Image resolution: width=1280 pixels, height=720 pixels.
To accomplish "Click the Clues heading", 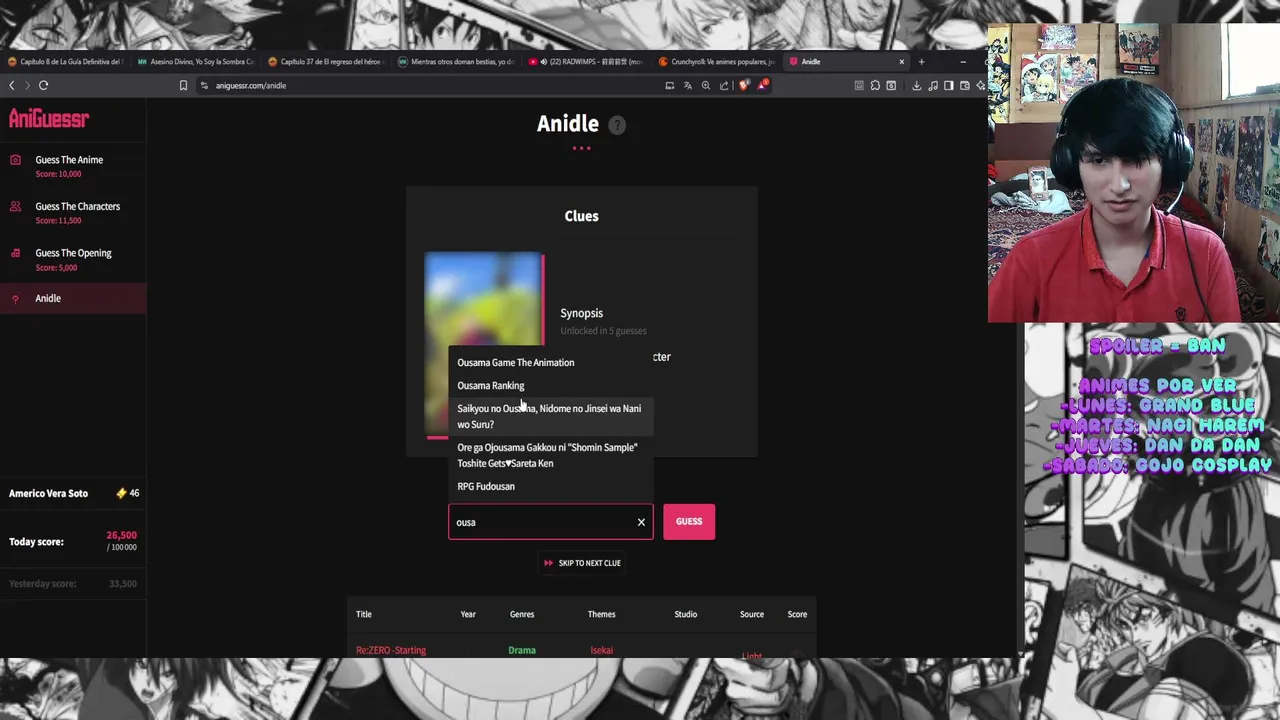I will (x=581, y=217).
